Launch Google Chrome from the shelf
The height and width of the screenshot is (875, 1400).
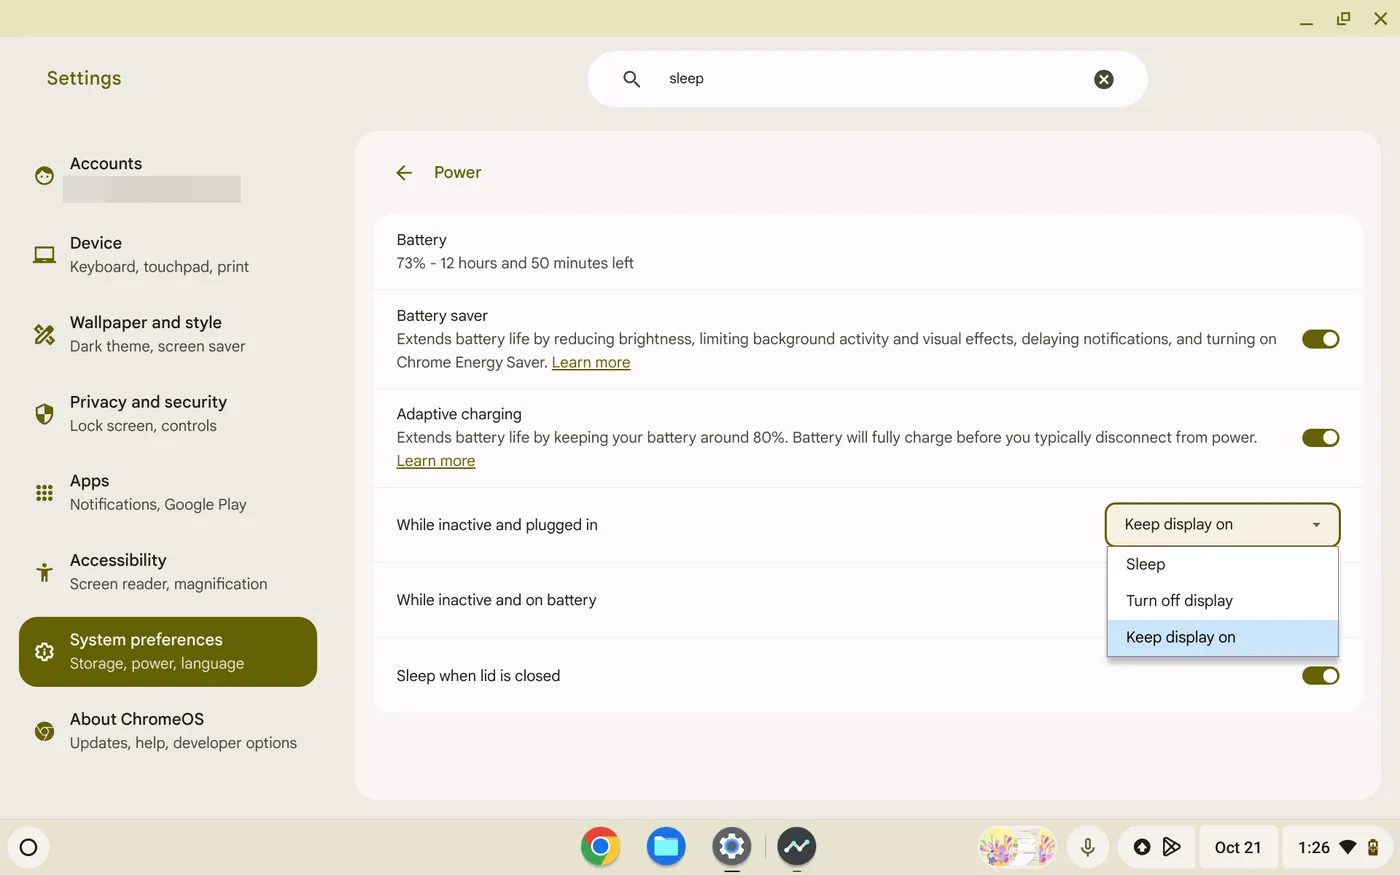coord(600,847)
